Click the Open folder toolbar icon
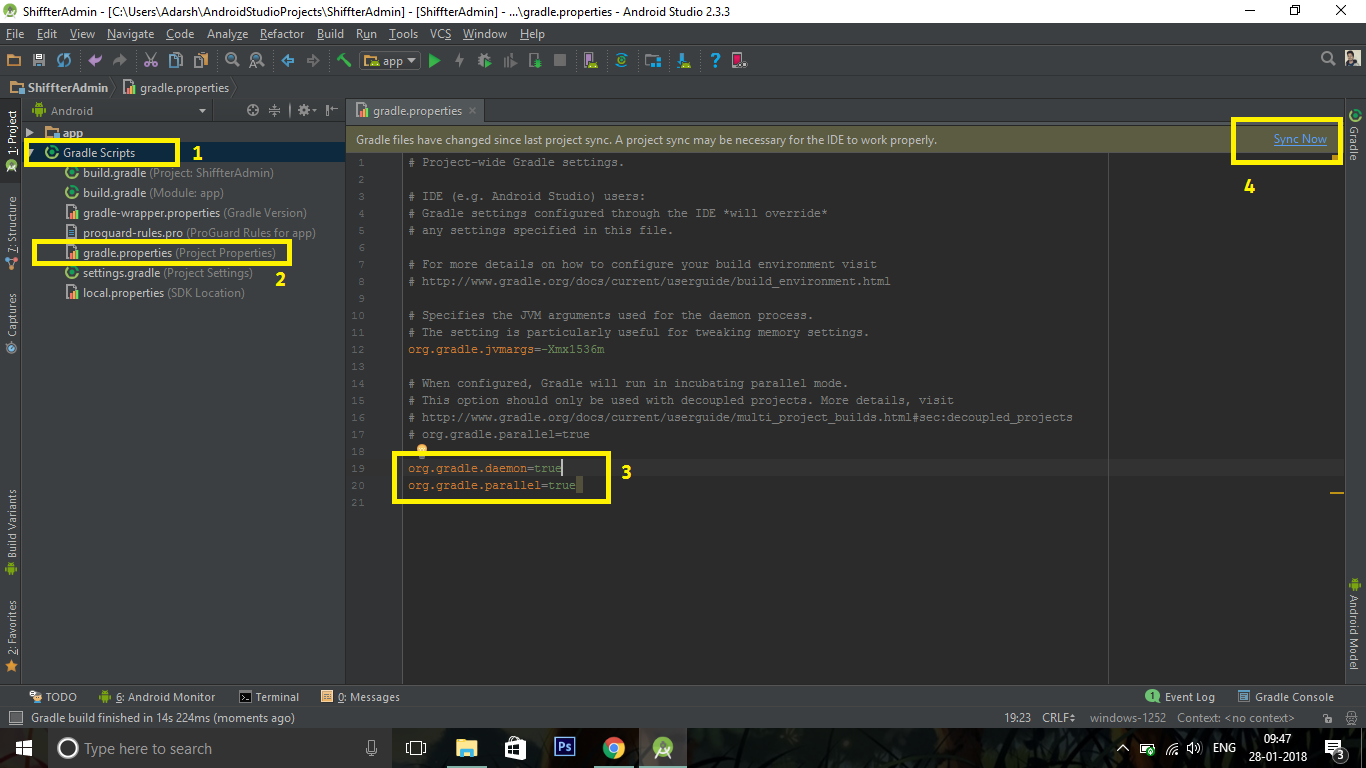The image size is (1366, 768). point(14,61)
